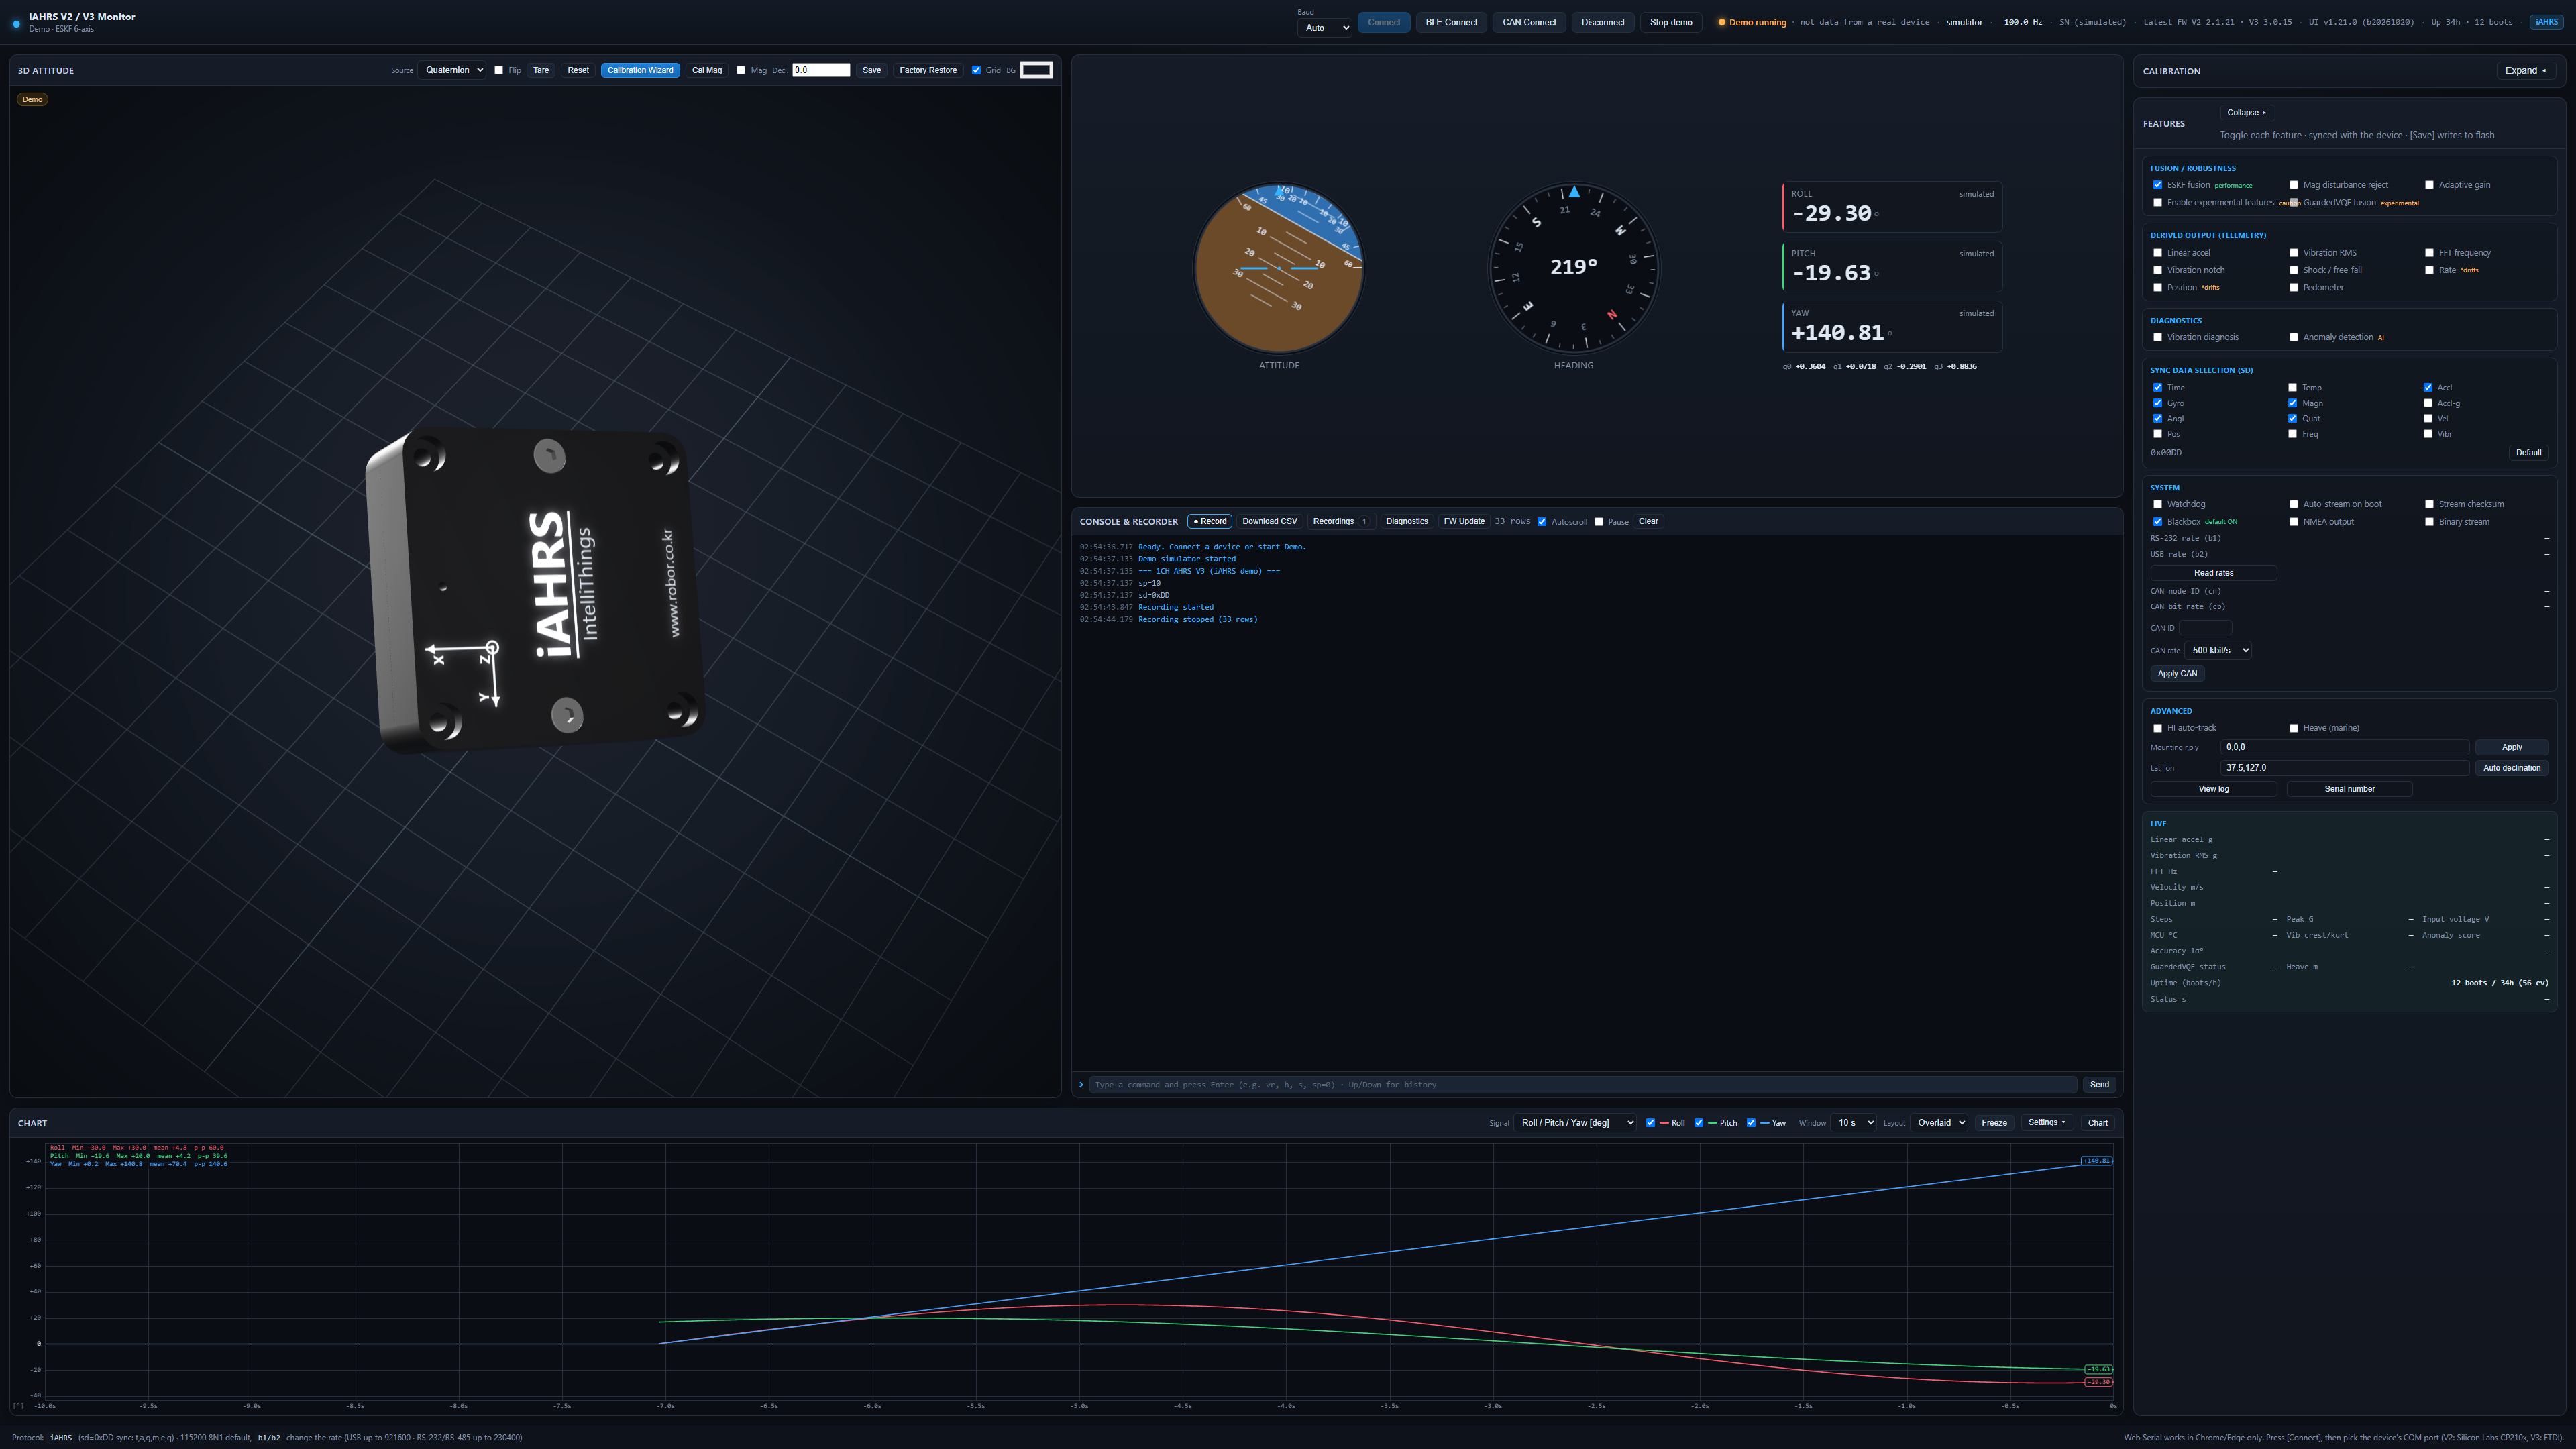Open the CAN rate 500 kbit/s dropdown
2576x1449 pixels.
[2218, 650]
